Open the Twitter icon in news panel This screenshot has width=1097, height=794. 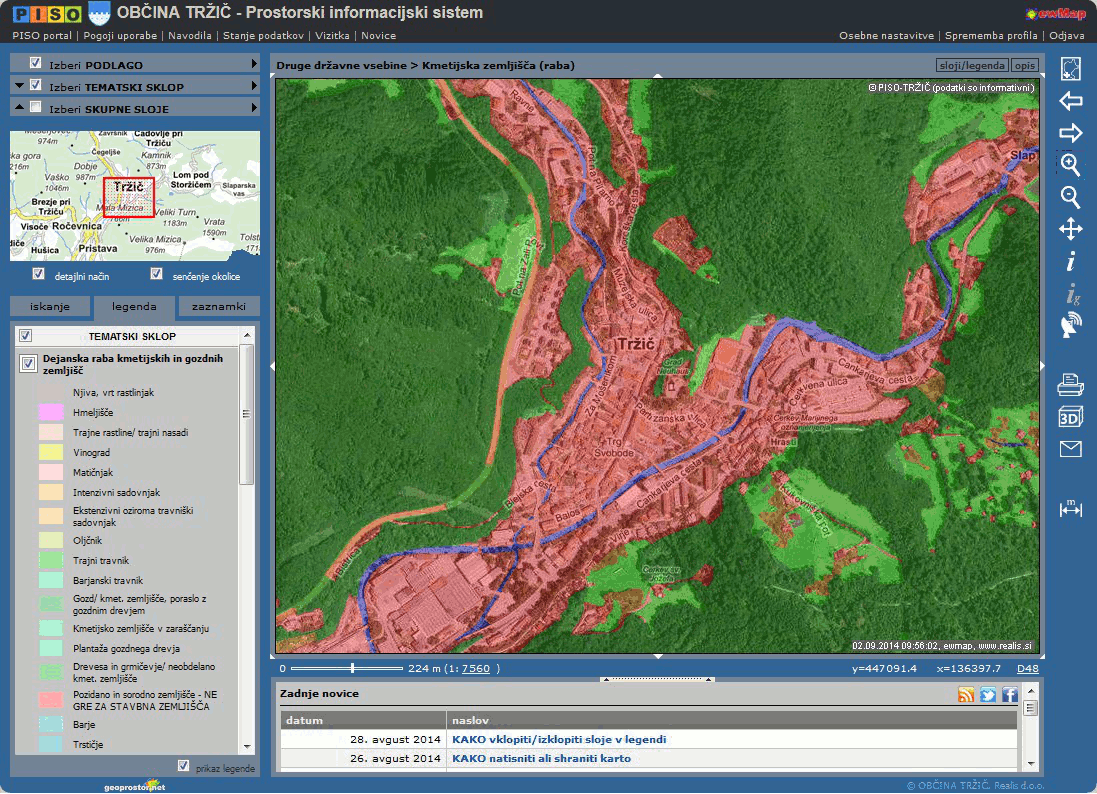(988, 695)
